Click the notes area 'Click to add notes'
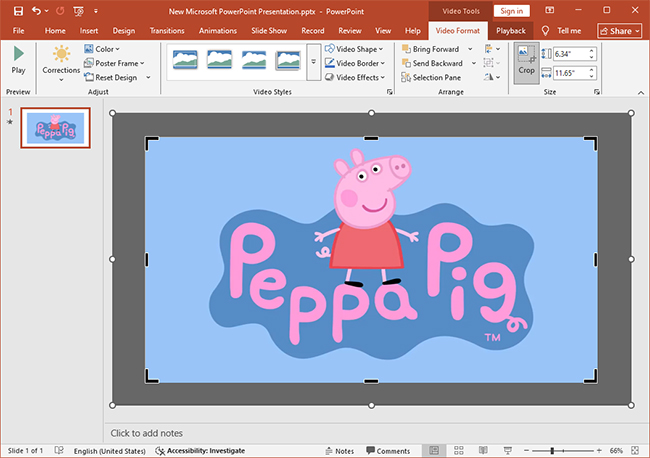 pos(147,433)
